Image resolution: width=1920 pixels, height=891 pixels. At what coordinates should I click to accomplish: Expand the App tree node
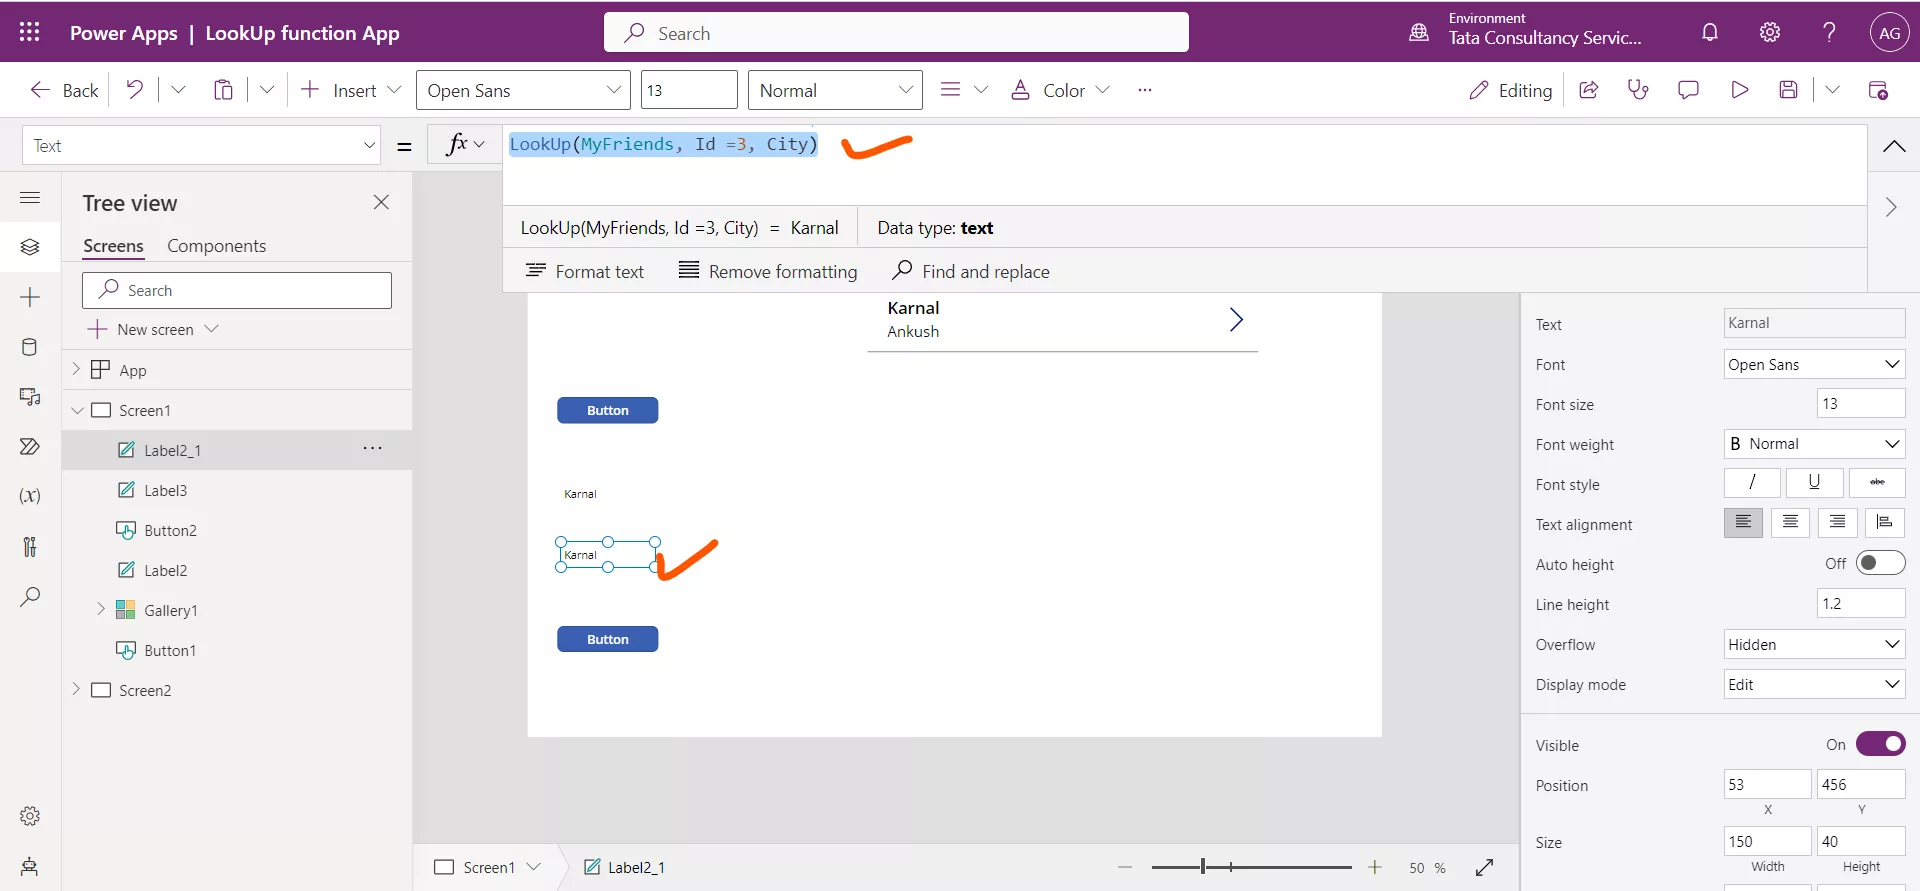pos(76,369)
